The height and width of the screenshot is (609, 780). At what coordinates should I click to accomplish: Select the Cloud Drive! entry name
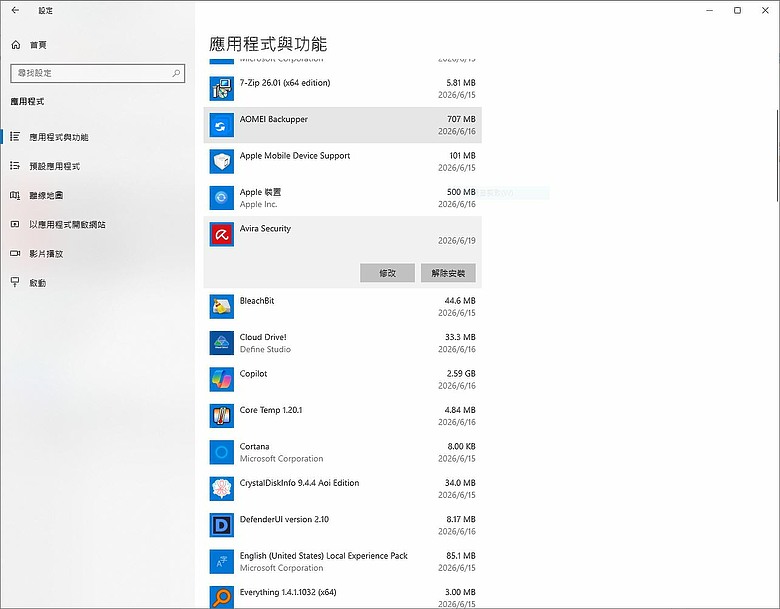(x=263, y=337)
